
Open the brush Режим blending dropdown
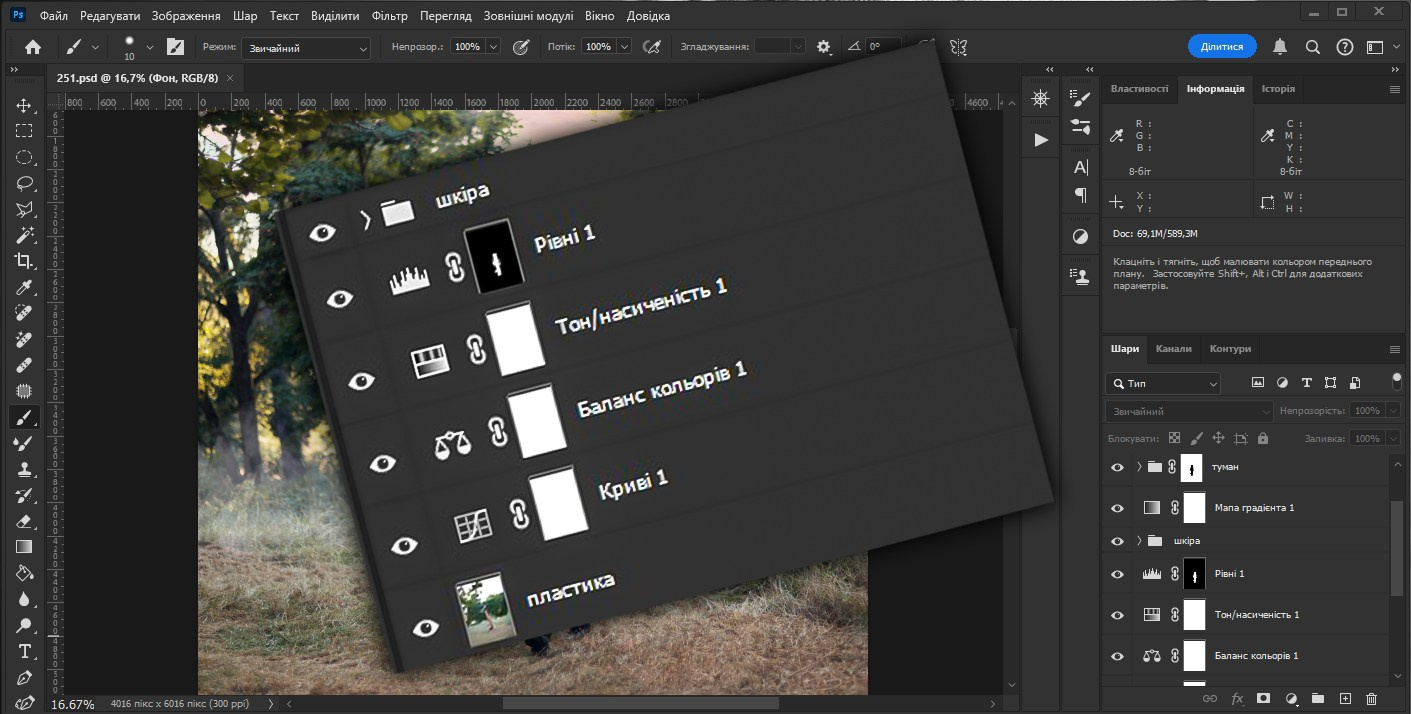305,47
